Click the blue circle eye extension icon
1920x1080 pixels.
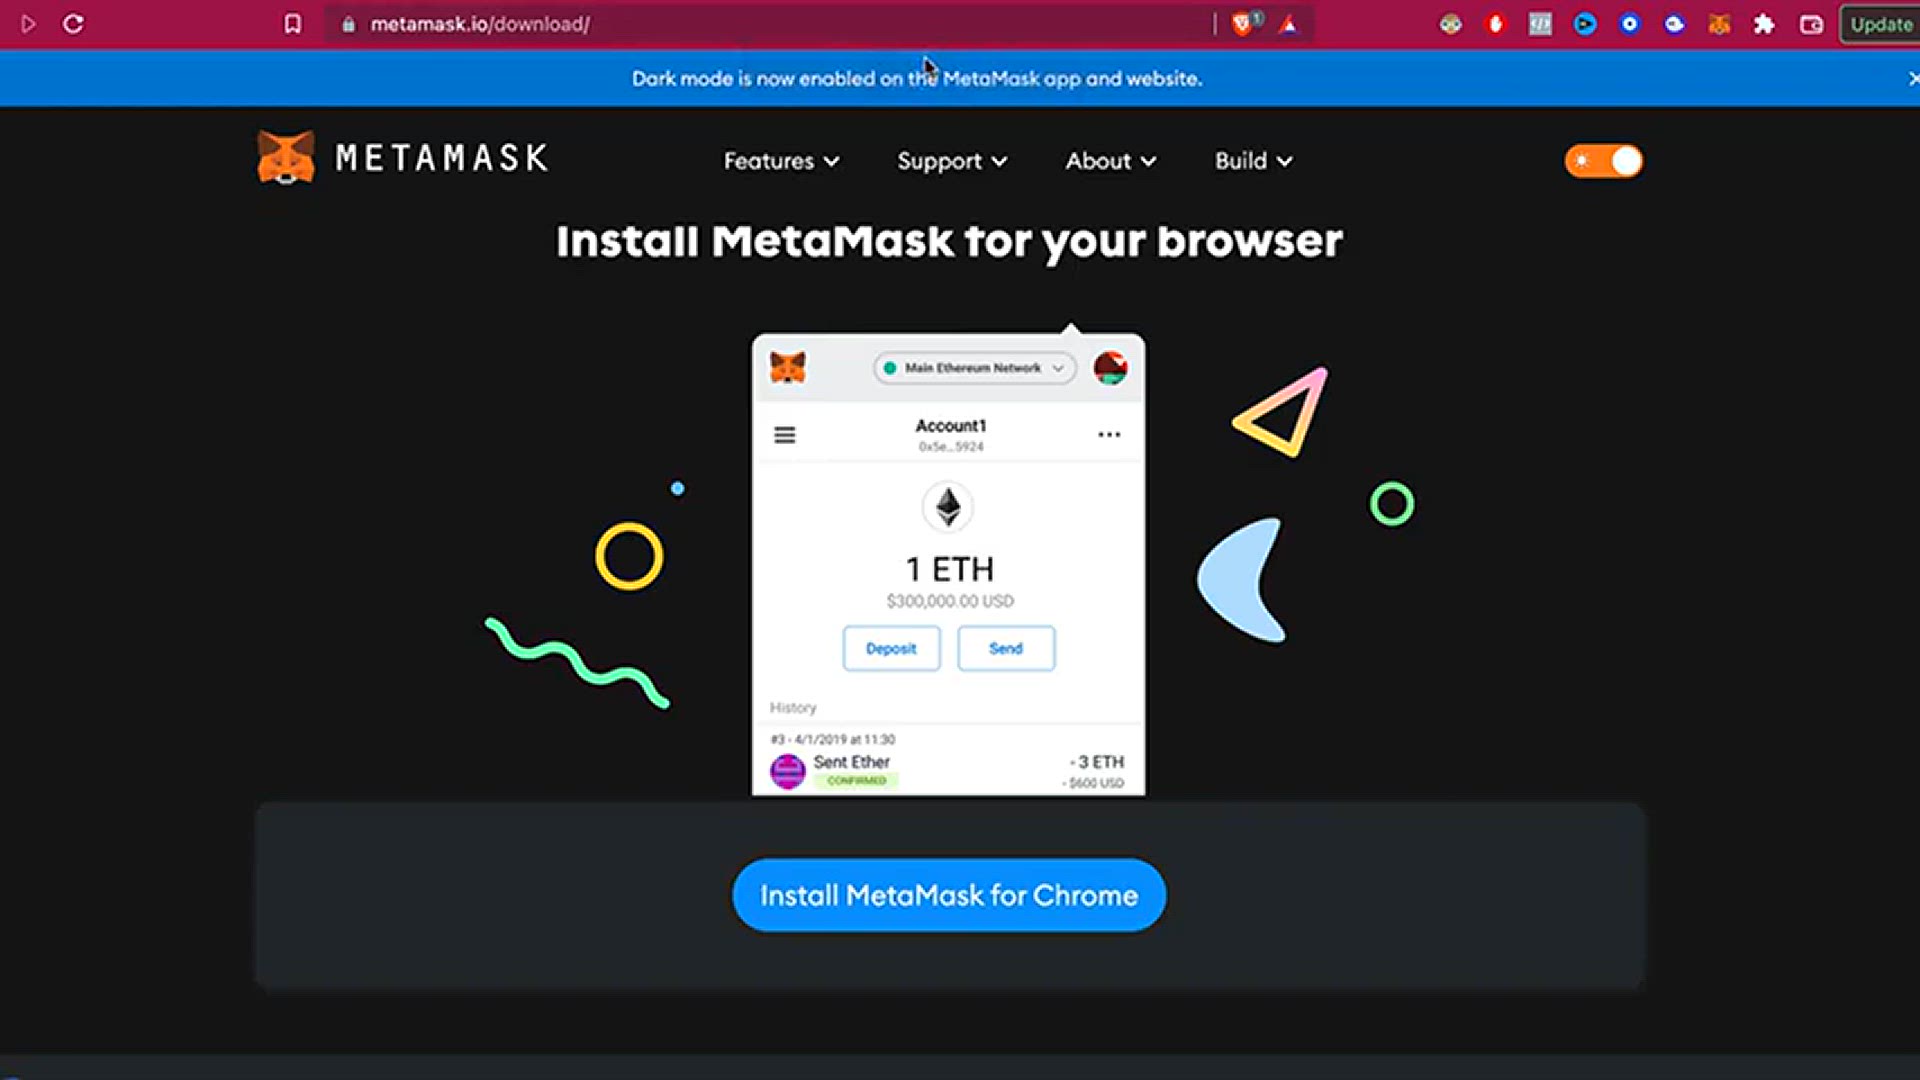1630,24
